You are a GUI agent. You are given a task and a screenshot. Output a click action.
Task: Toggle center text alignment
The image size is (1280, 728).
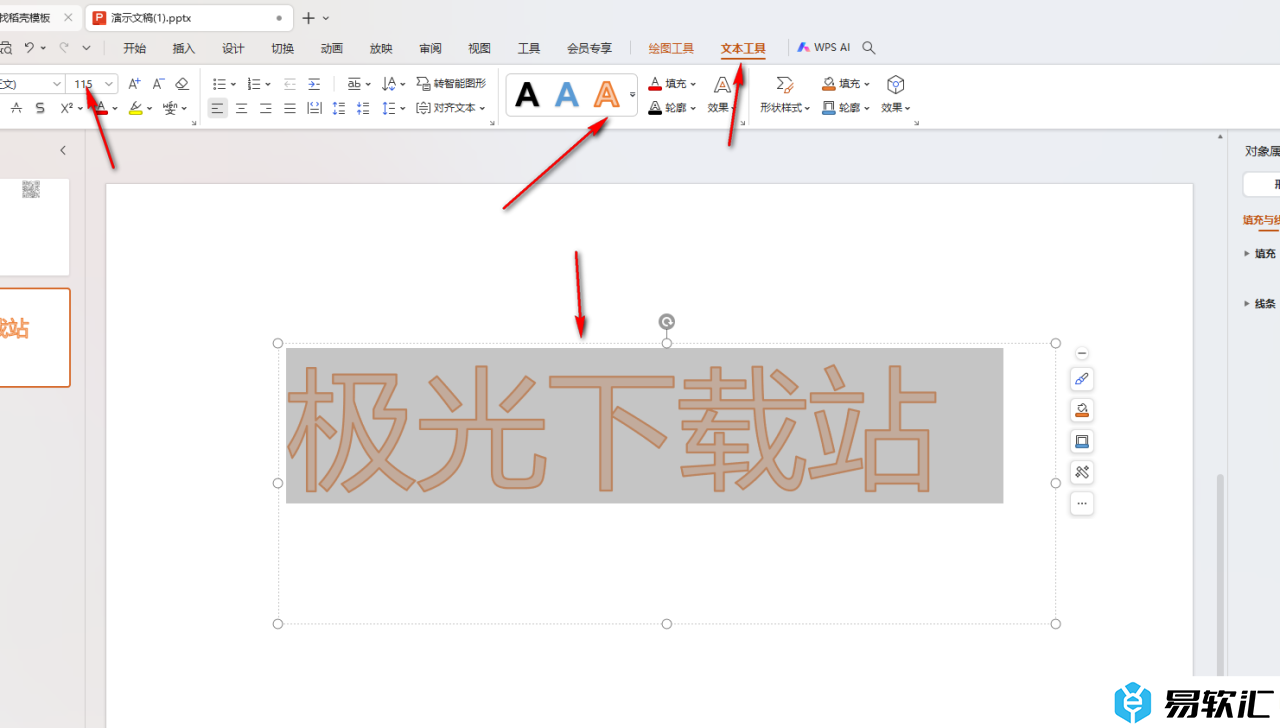pyautogui.click(x=242, y=108)
